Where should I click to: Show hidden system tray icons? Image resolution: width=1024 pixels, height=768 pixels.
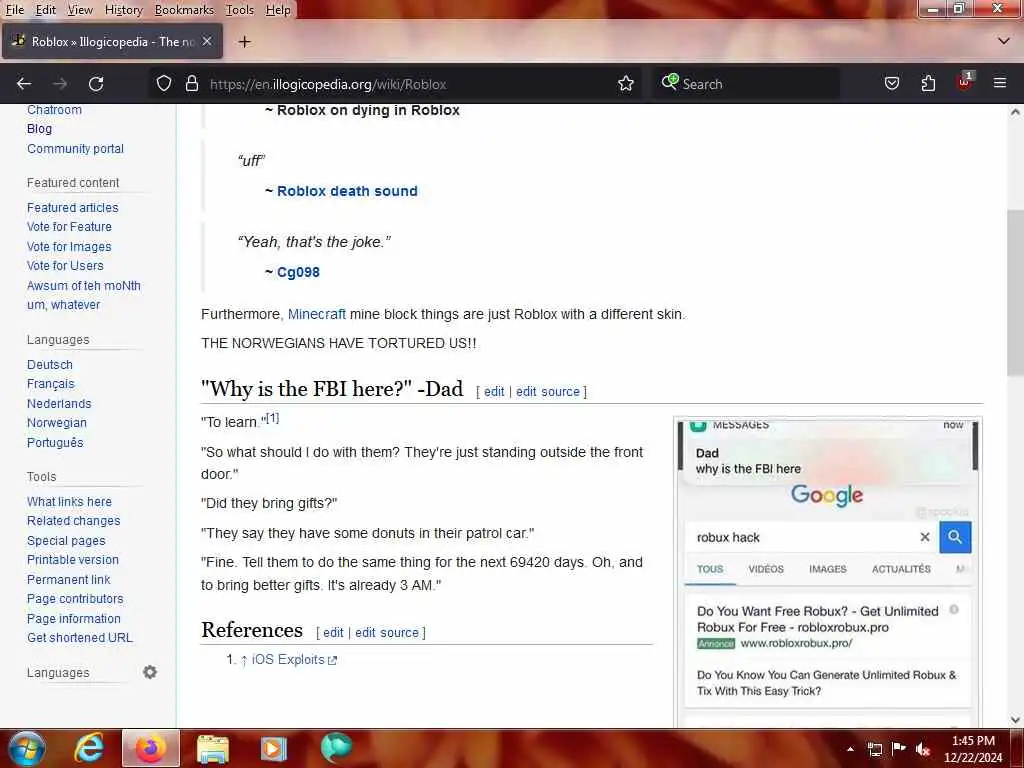[x=850, y=749]
